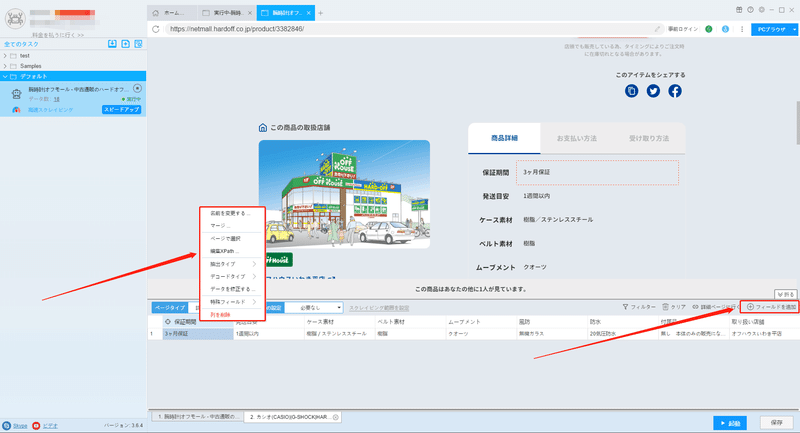Screen dimensions: 800x433
Task: Click the クリア trash button
Action: click(x=674, y=307)
